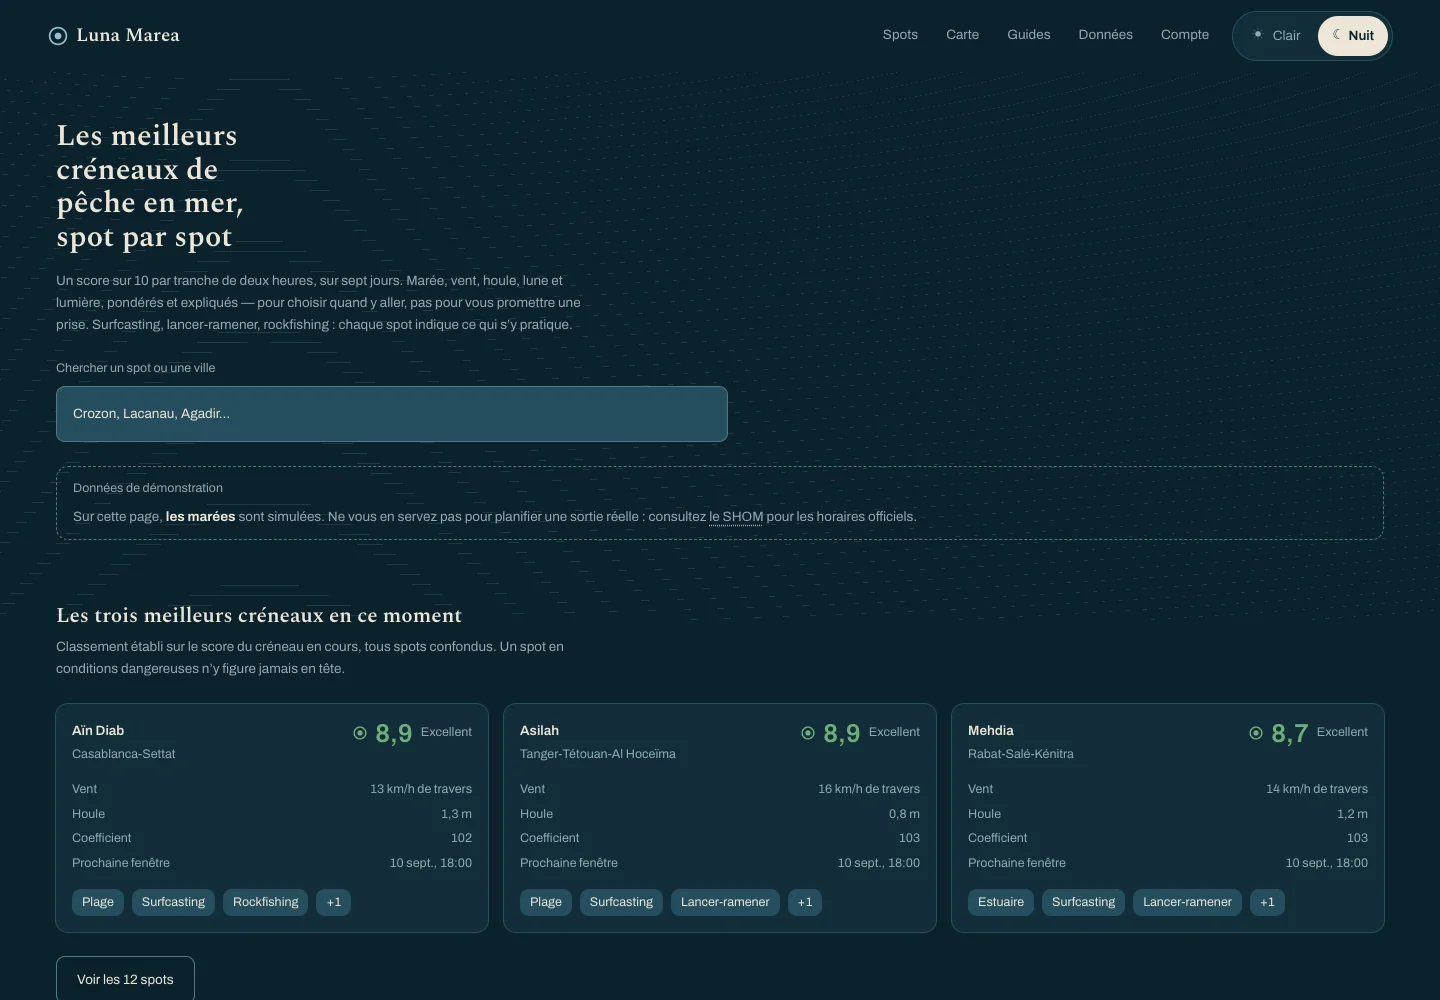Image resolution: width=1440 pixels, height=1000 pixels.
Task: Open the Carte navigation link
Action: click(963, 35)
